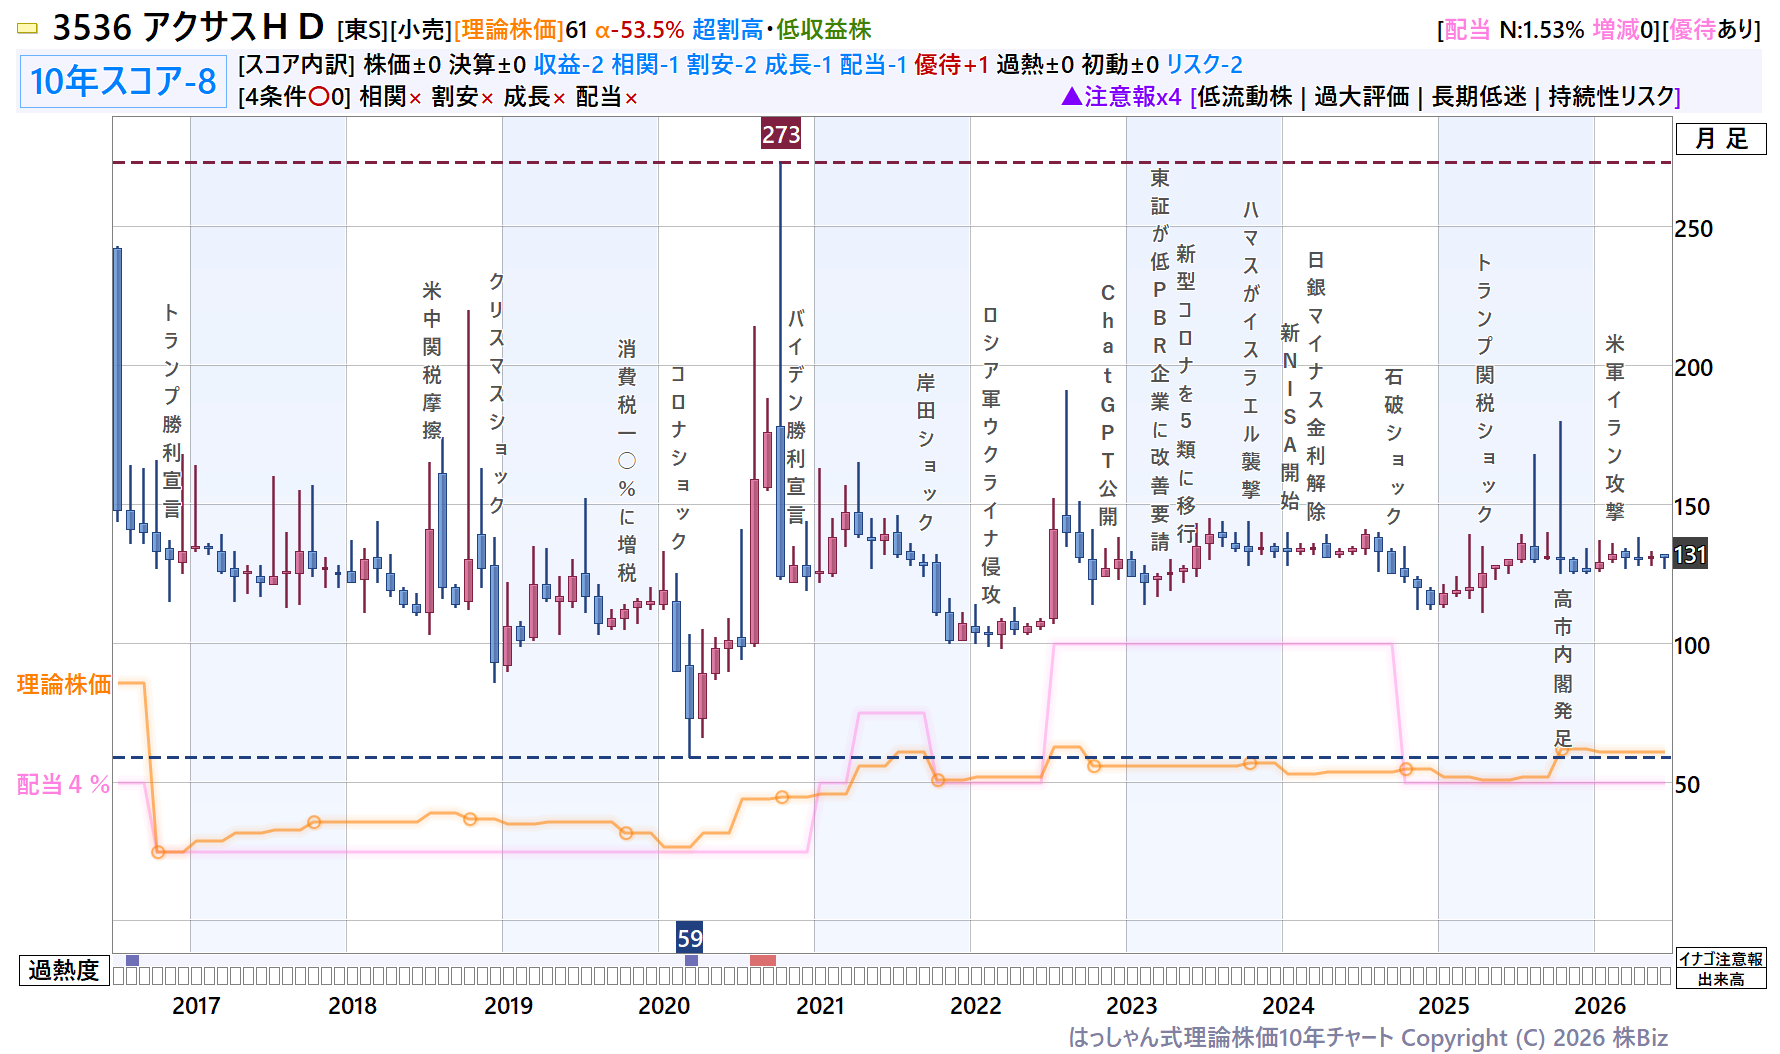The height and width of the screenshot is (1054, 1780).
Task: Click the 岸田ショック event label
Action: tap(926, 452)
